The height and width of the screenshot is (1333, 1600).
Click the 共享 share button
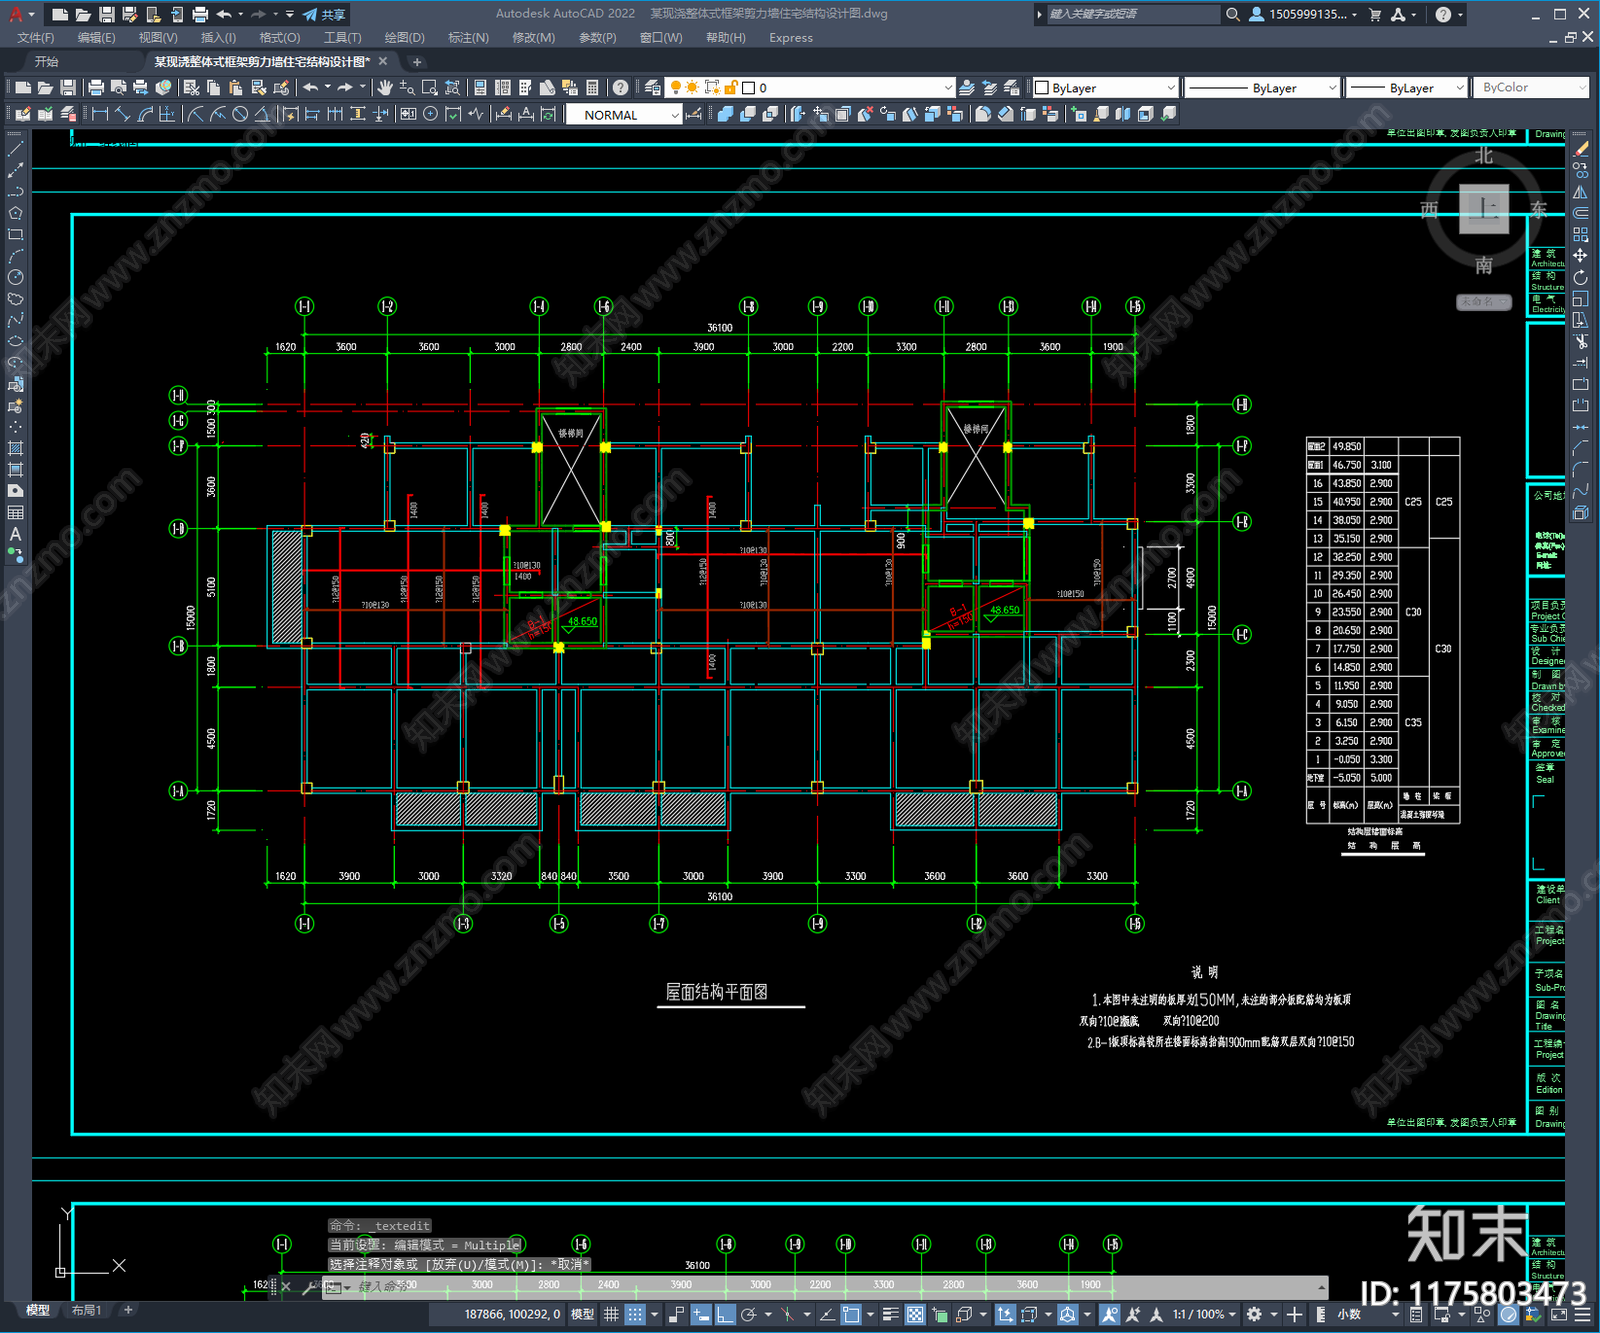(325, 14)
